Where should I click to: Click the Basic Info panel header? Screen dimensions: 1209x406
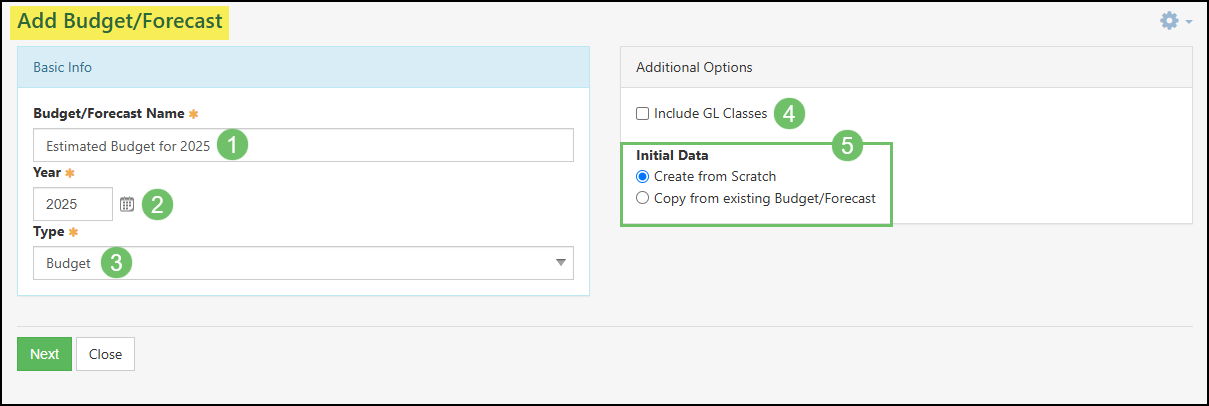(303, 68)
